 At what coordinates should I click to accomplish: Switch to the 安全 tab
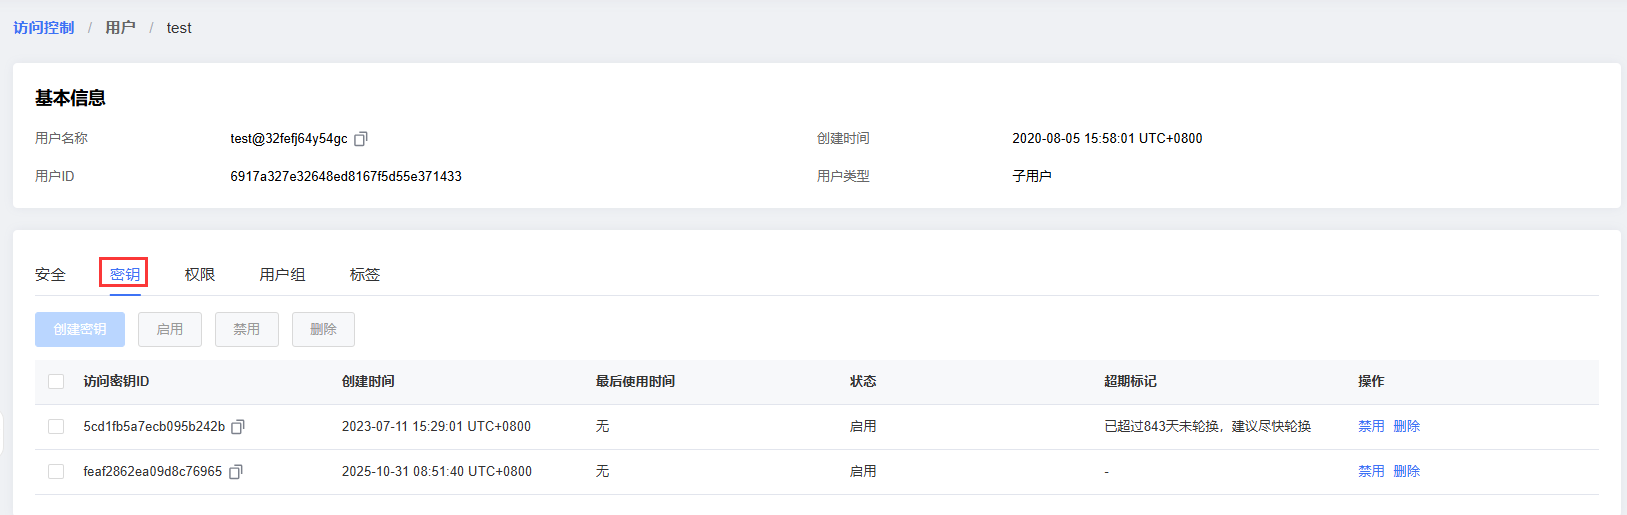pyautogui.click(x=50, y=275)
